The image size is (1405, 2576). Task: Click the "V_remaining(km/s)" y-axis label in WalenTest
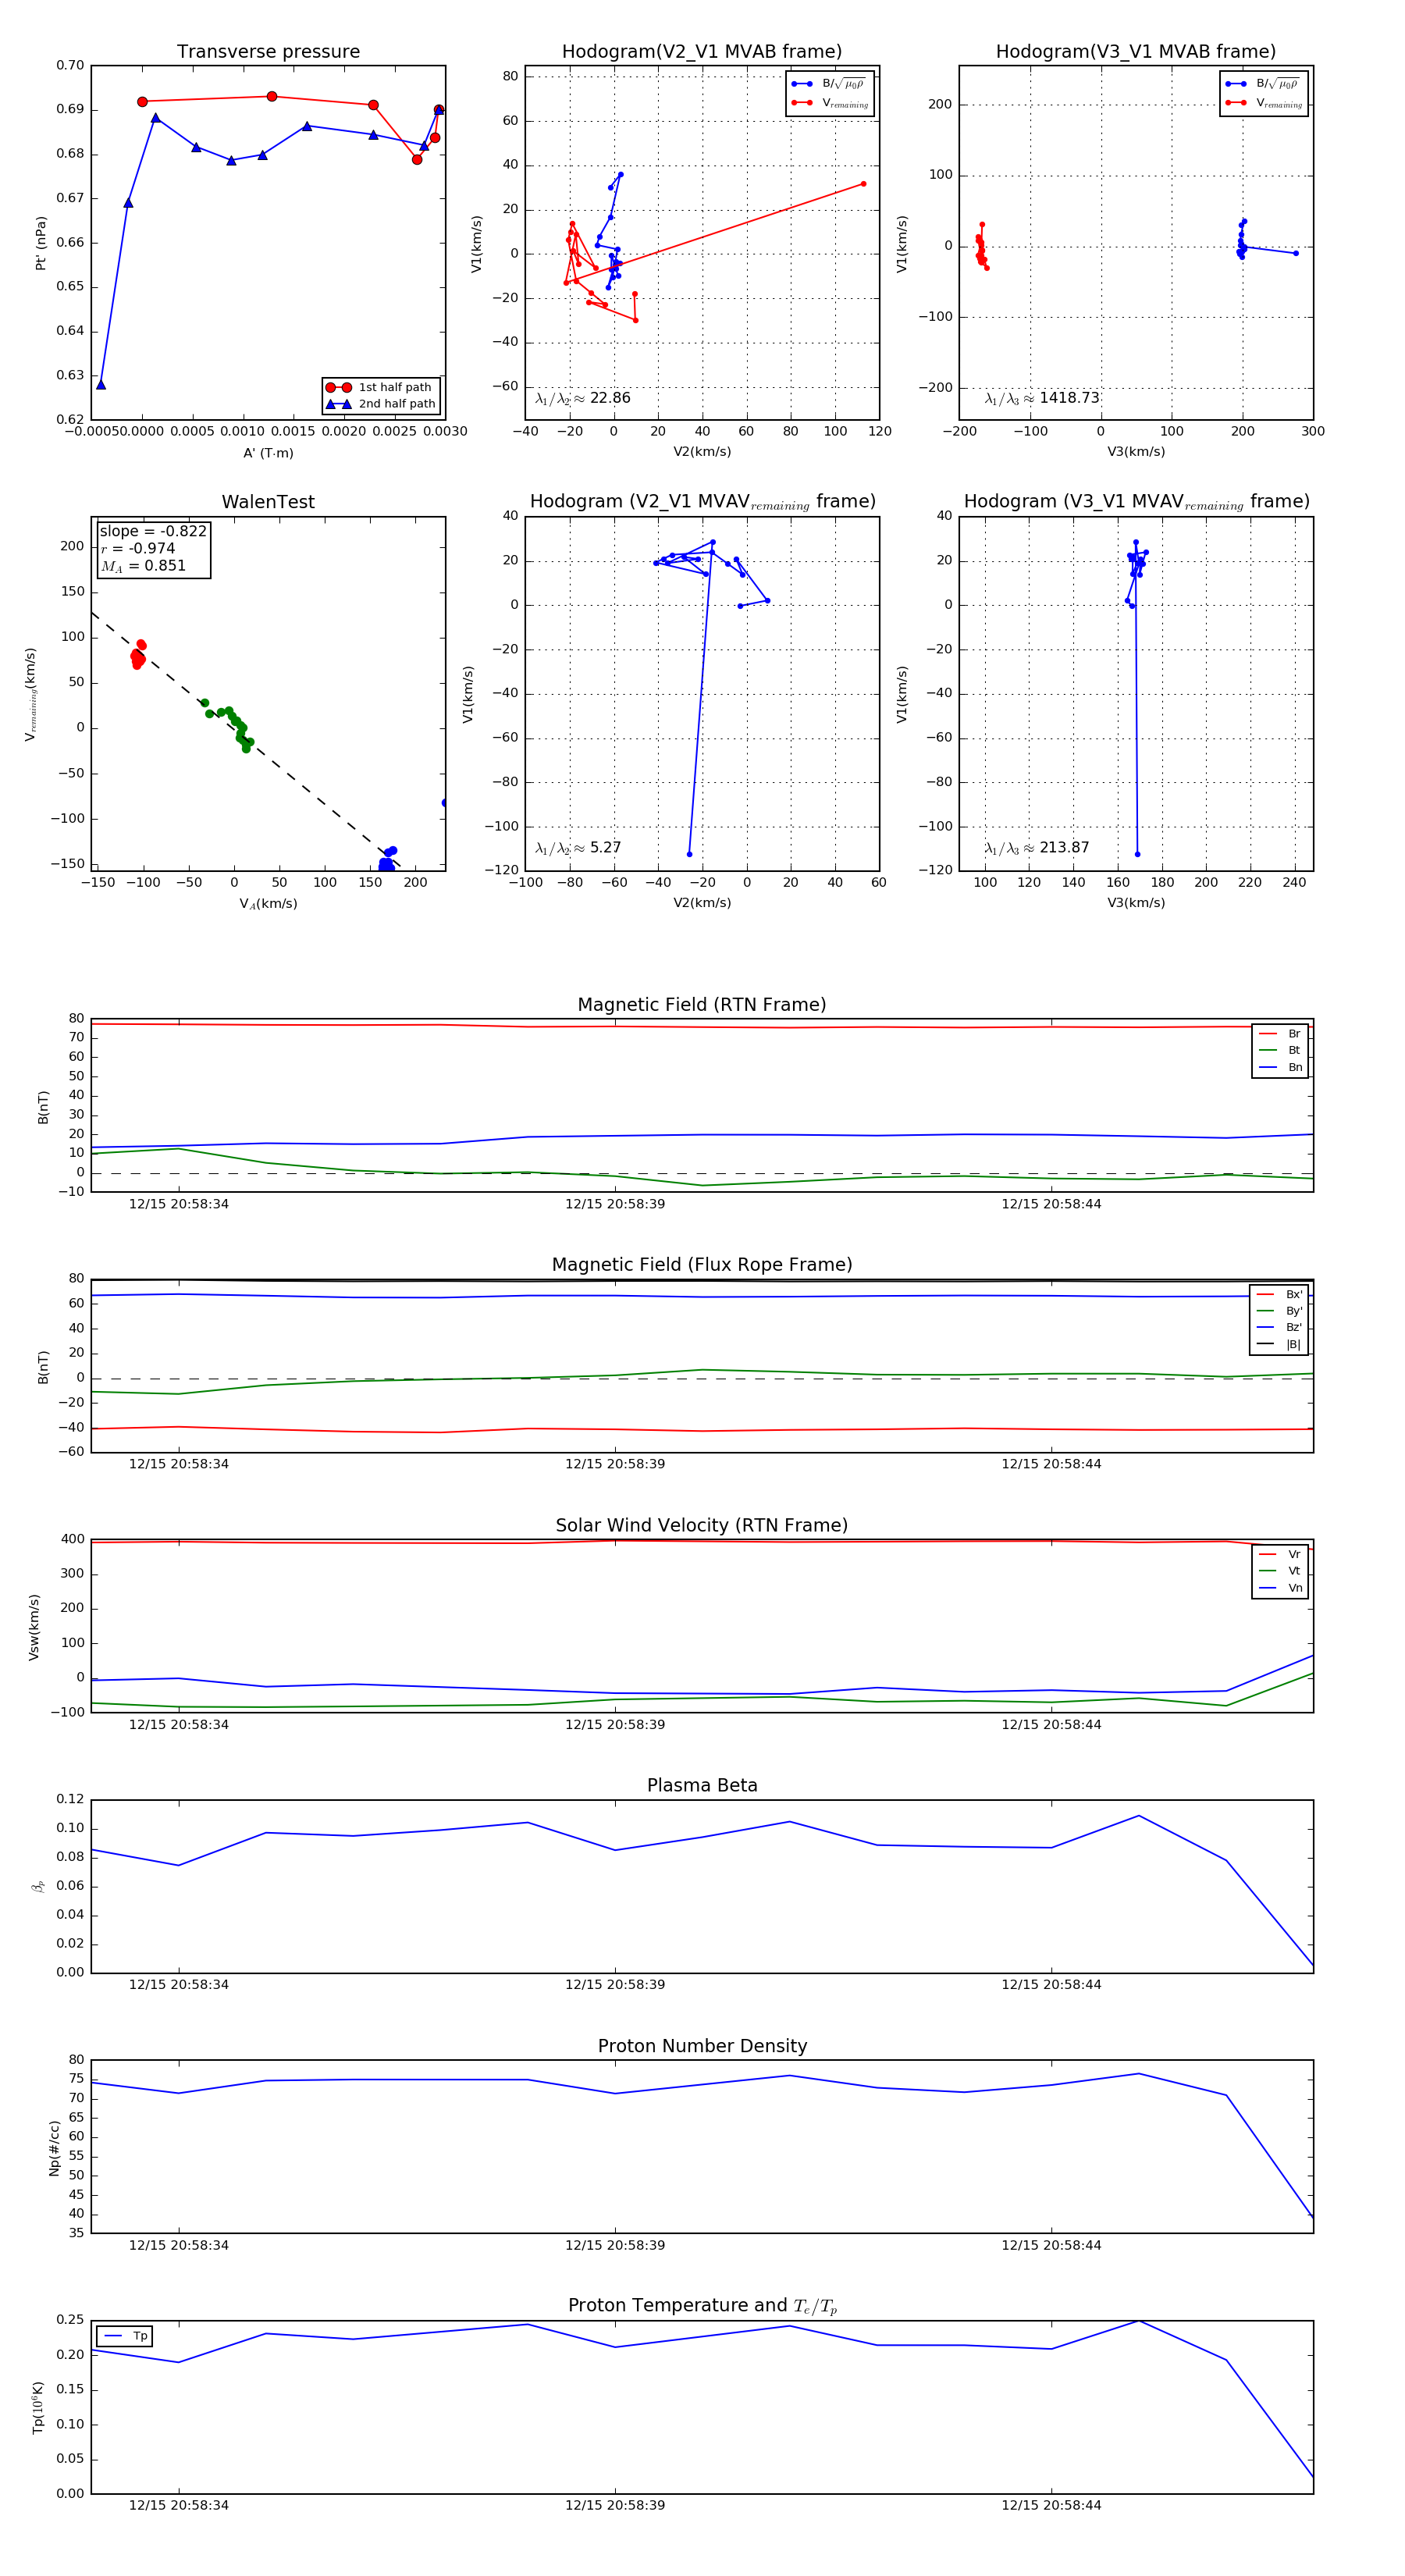[x=30, y=694]
